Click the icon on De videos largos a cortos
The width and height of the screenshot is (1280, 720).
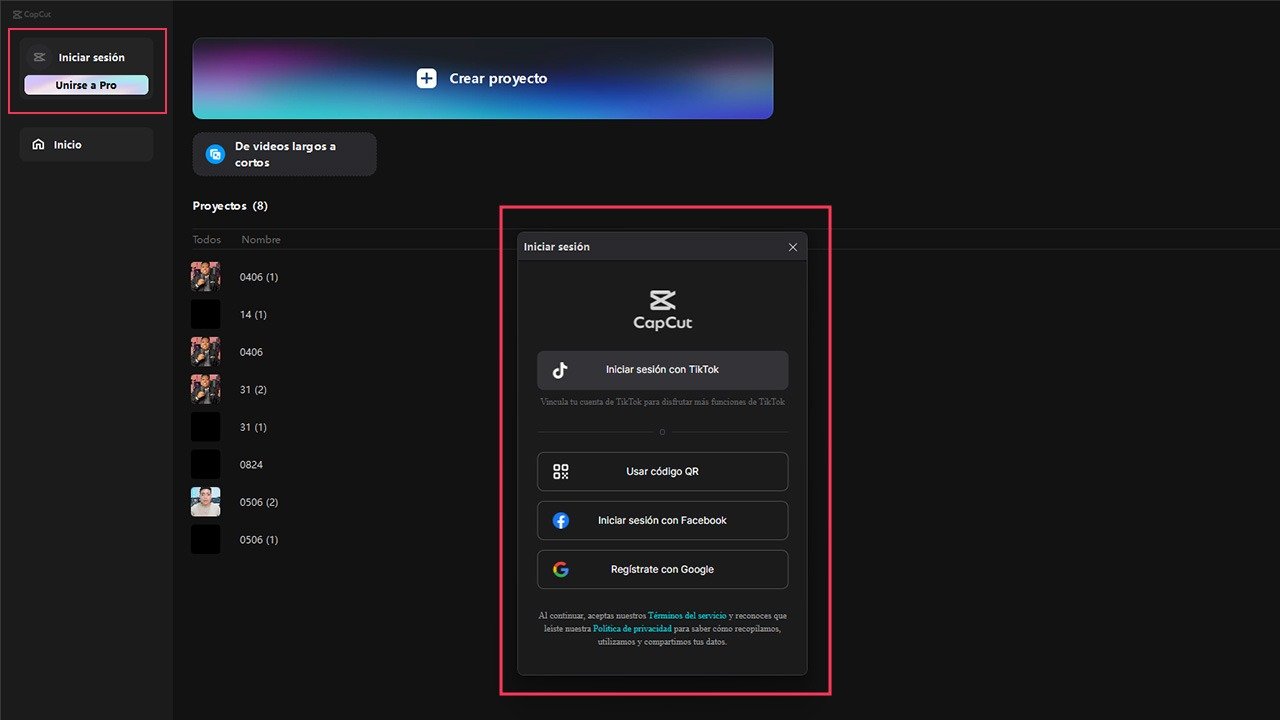click(215, 153)
